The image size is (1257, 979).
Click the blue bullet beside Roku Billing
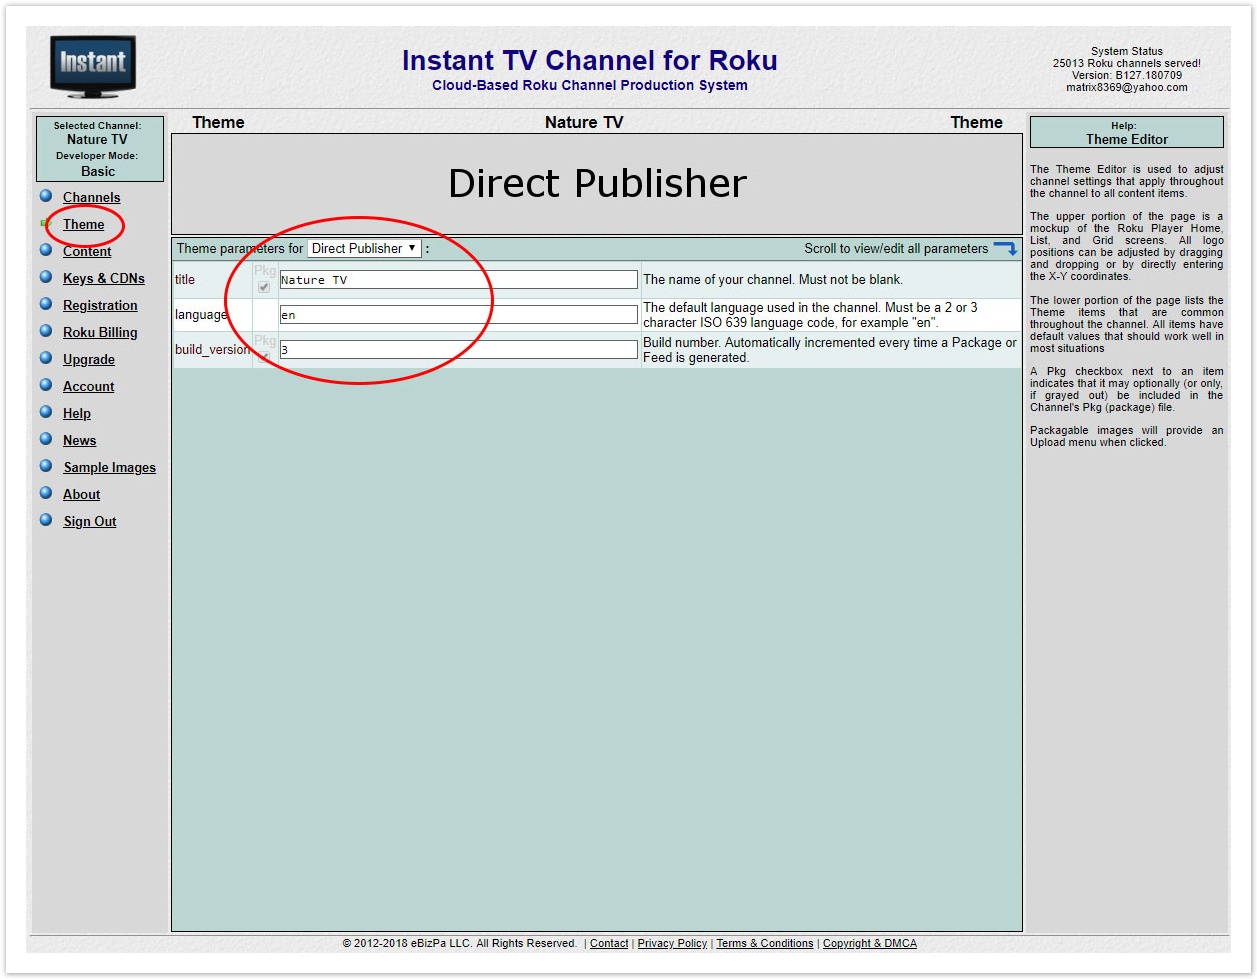(46, 331)
